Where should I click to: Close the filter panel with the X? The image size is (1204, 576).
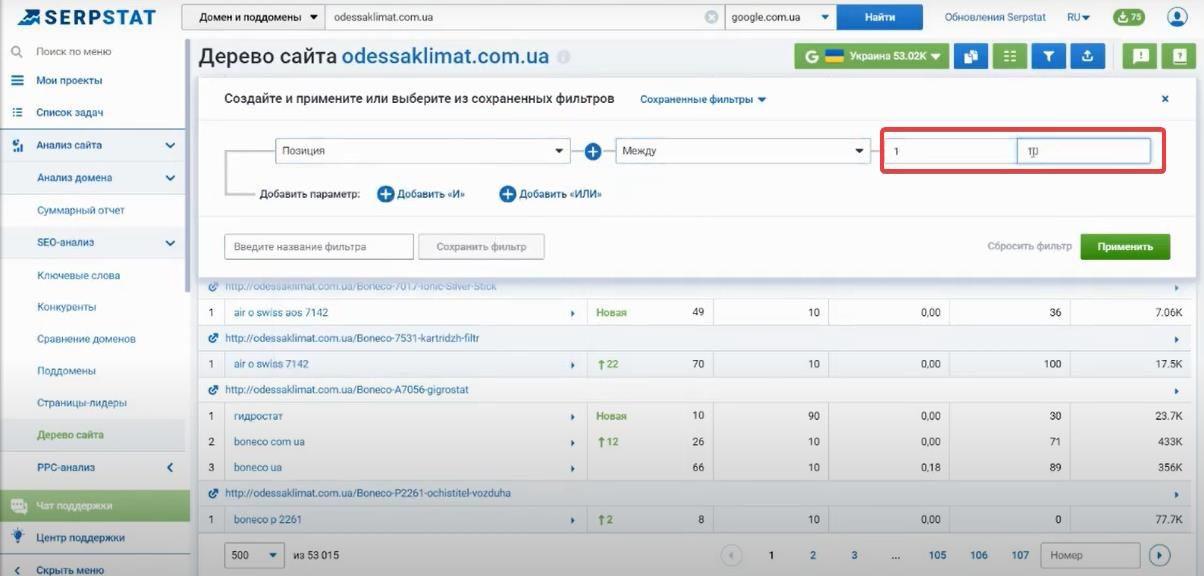(1165, 99)
